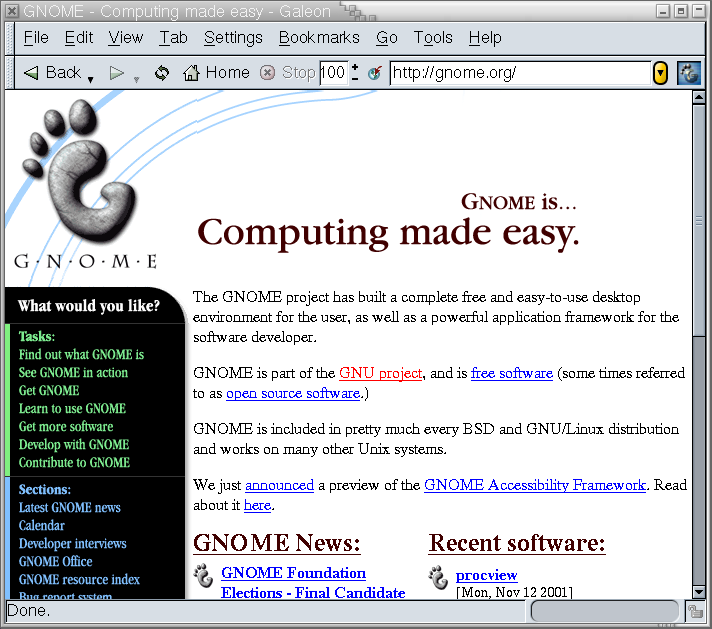This screenshot has width=712, height=629.
Task: Open the Forward history dropdown arrow
Action: pyautogui.click(x=136, y=79)
